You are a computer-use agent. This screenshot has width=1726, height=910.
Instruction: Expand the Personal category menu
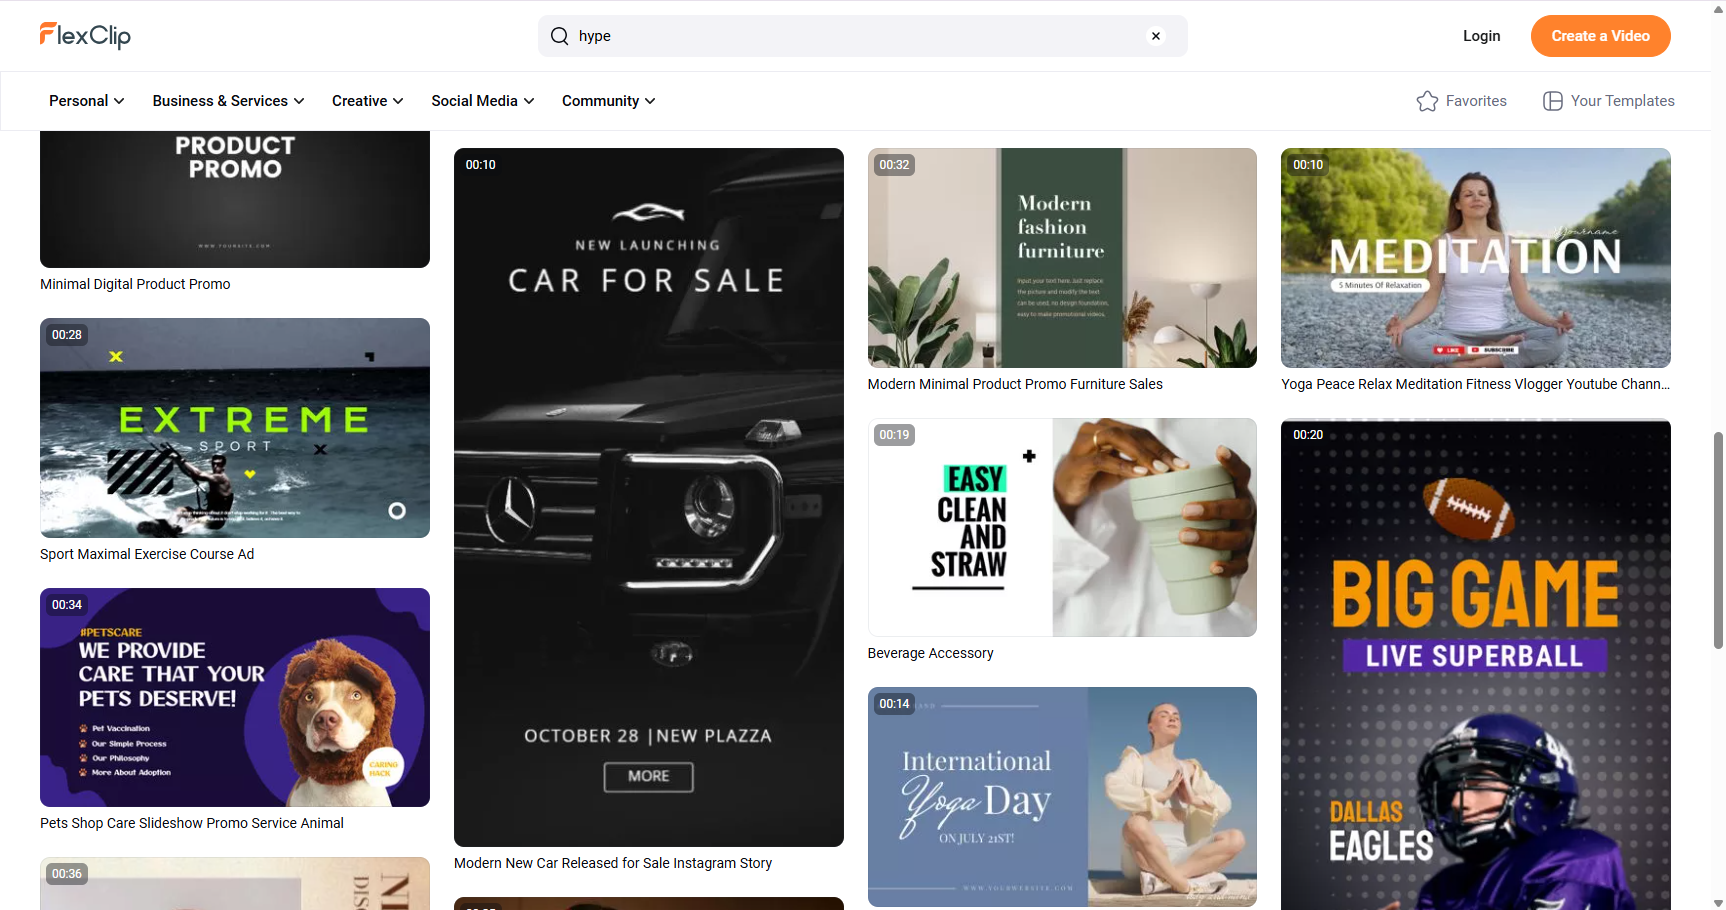coord(87,101)
